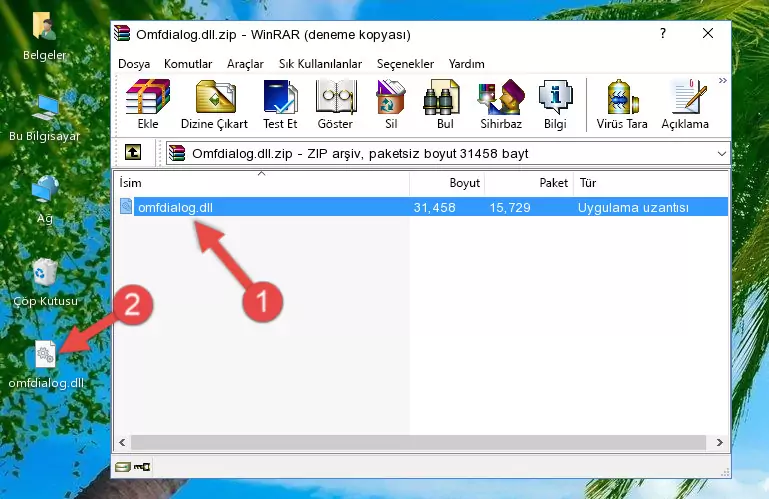The height and width of the screenshot is (499, 769).
Task: Sort by the Boyut column header
Action: [447, 183]
